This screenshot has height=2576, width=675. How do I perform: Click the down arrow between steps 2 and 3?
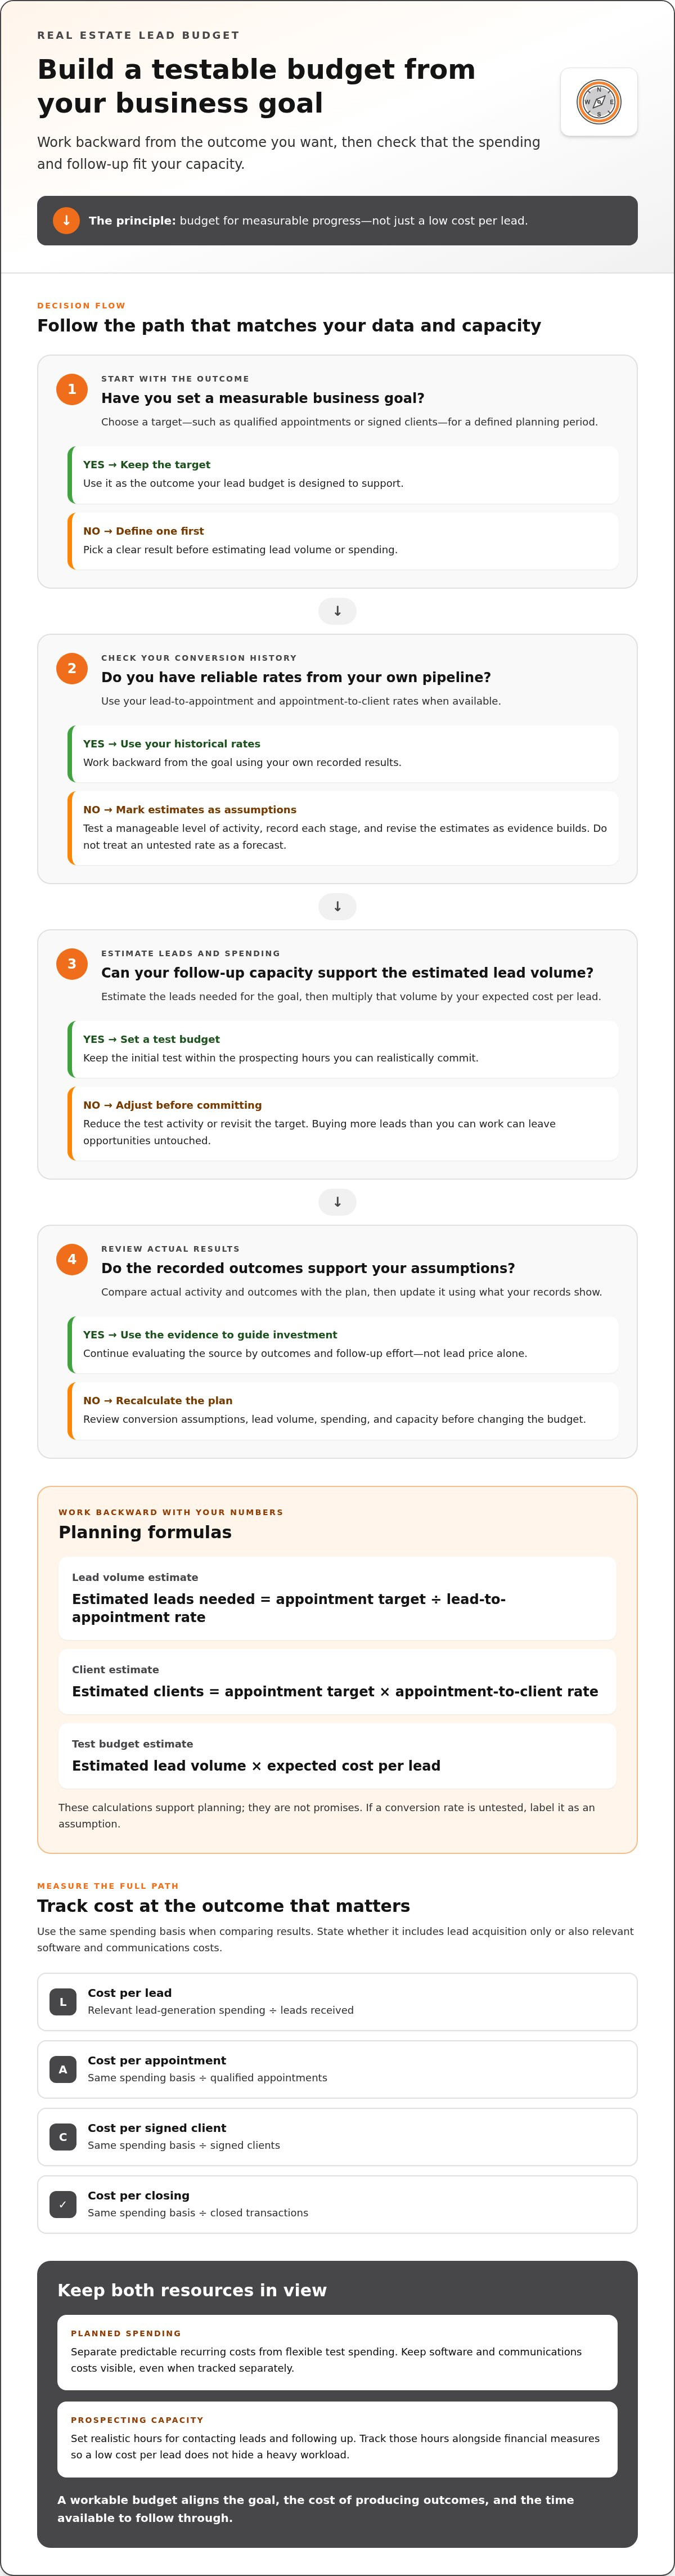pos(337,907)
